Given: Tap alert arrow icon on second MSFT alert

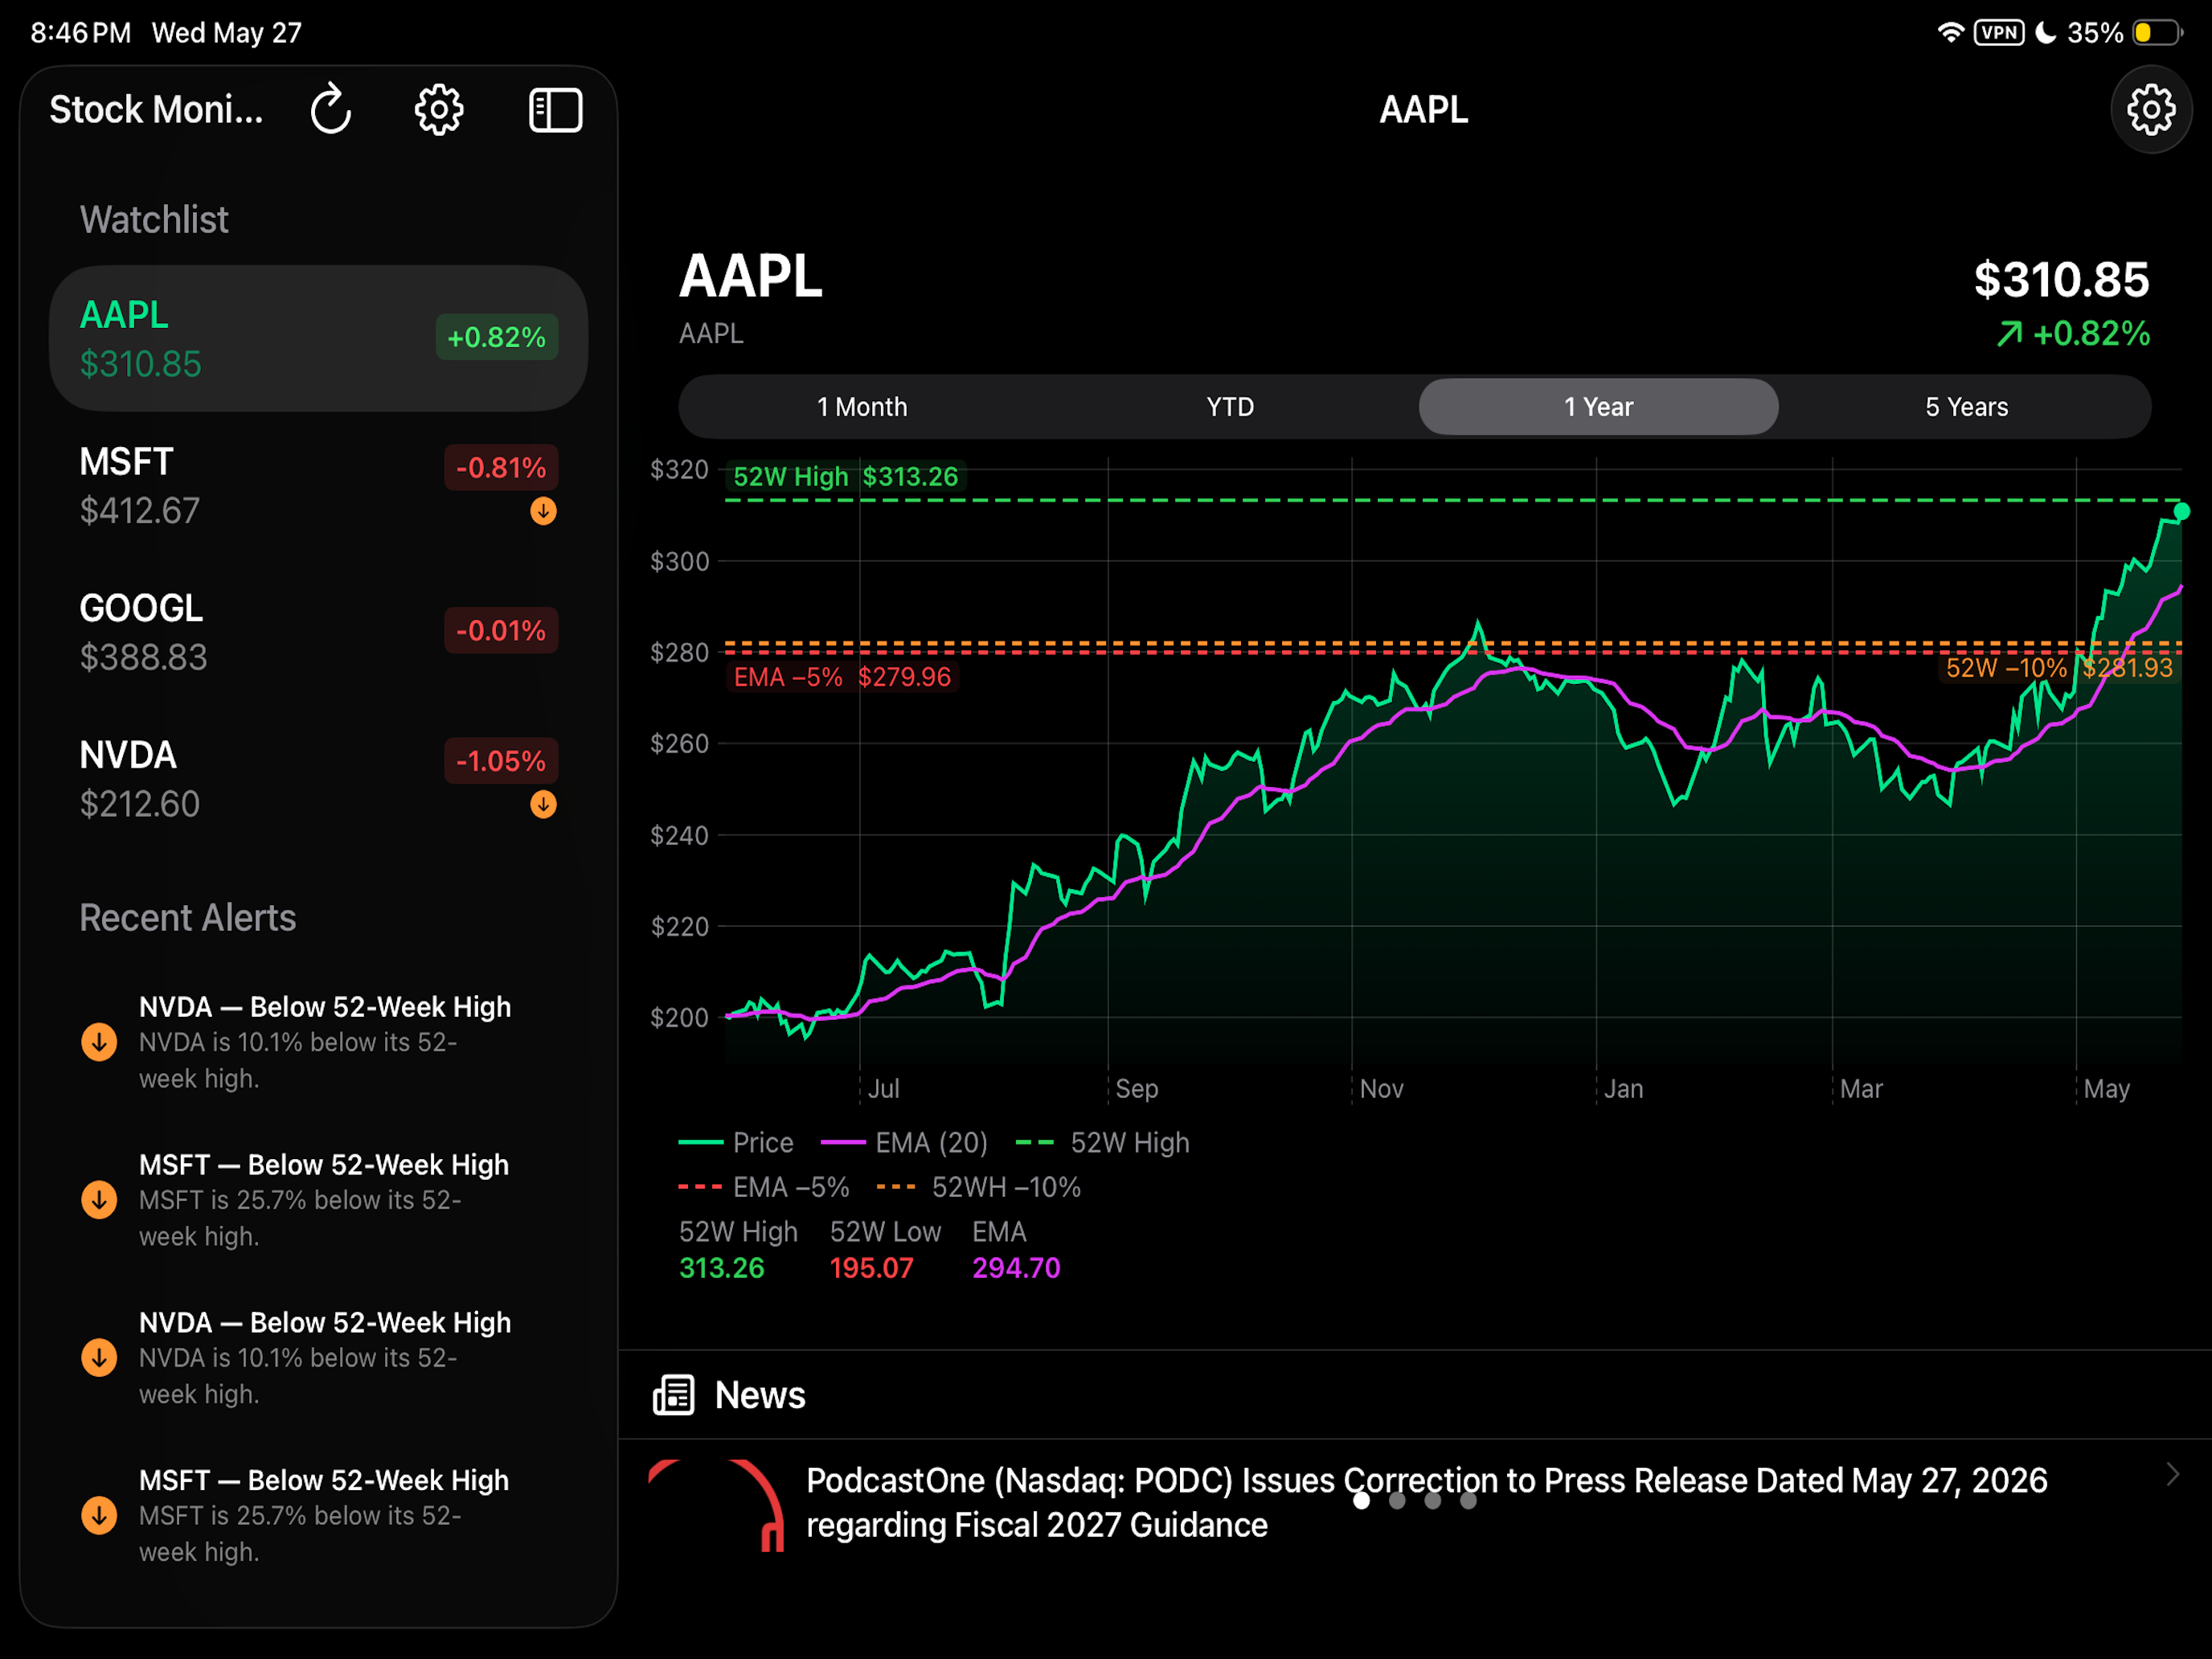Looking at the screenshot, I should click(99, 1515).
